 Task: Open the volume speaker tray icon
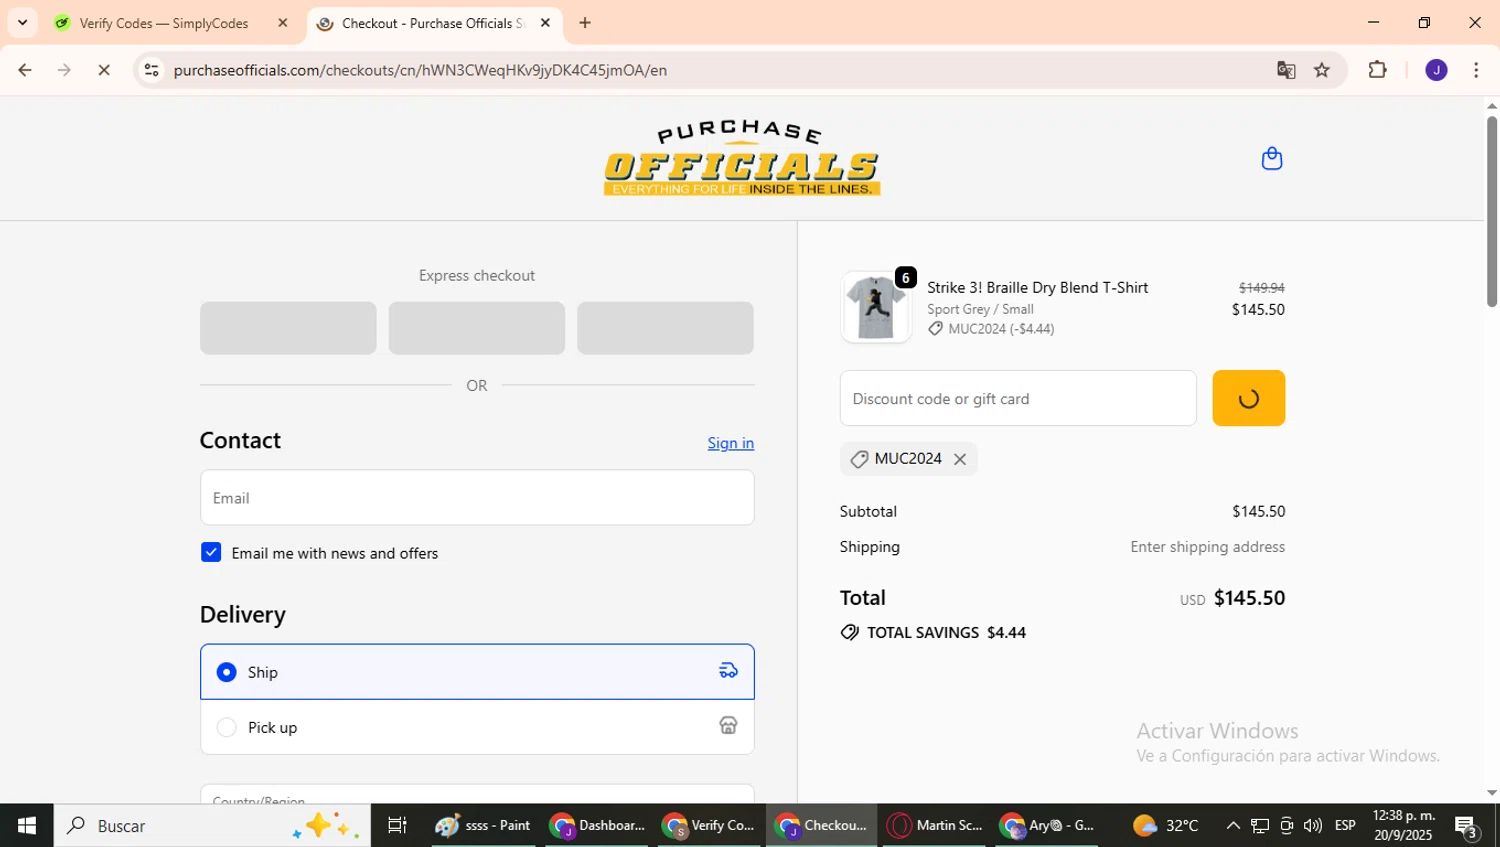click(1312, 825)
